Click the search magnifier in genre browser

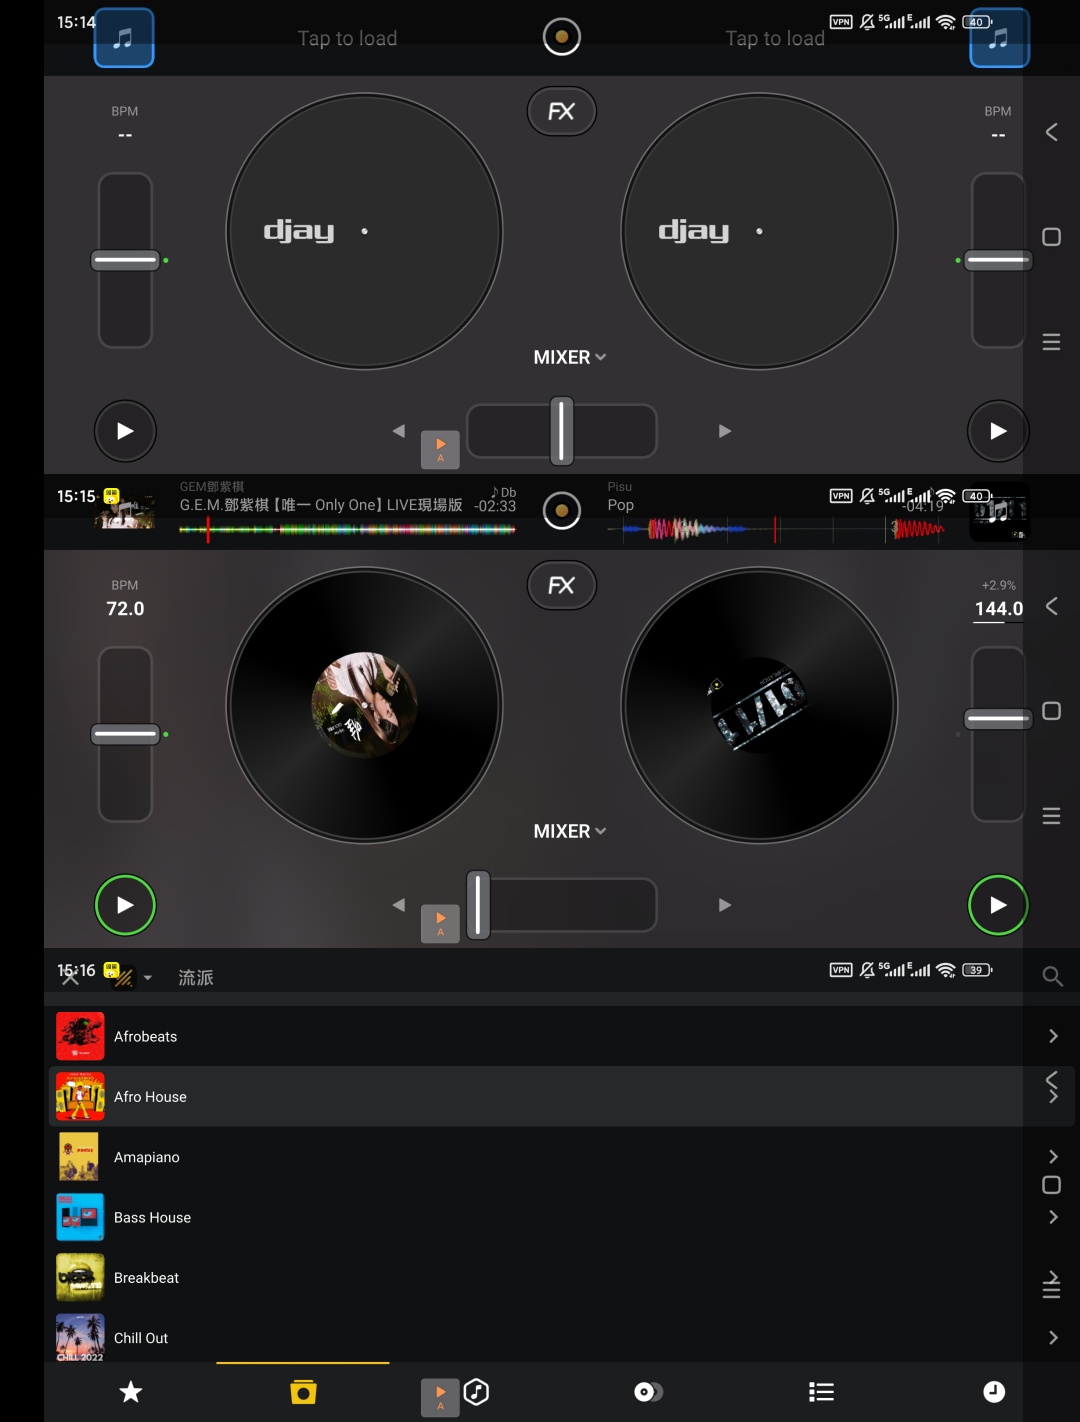[x=1052, y=976]
